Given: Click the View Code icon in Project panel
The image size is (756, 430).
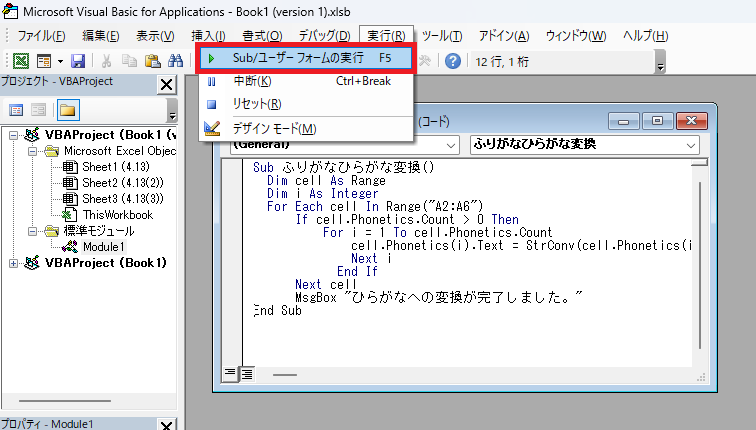Looking at the screenshot, I should click(17, 110).
